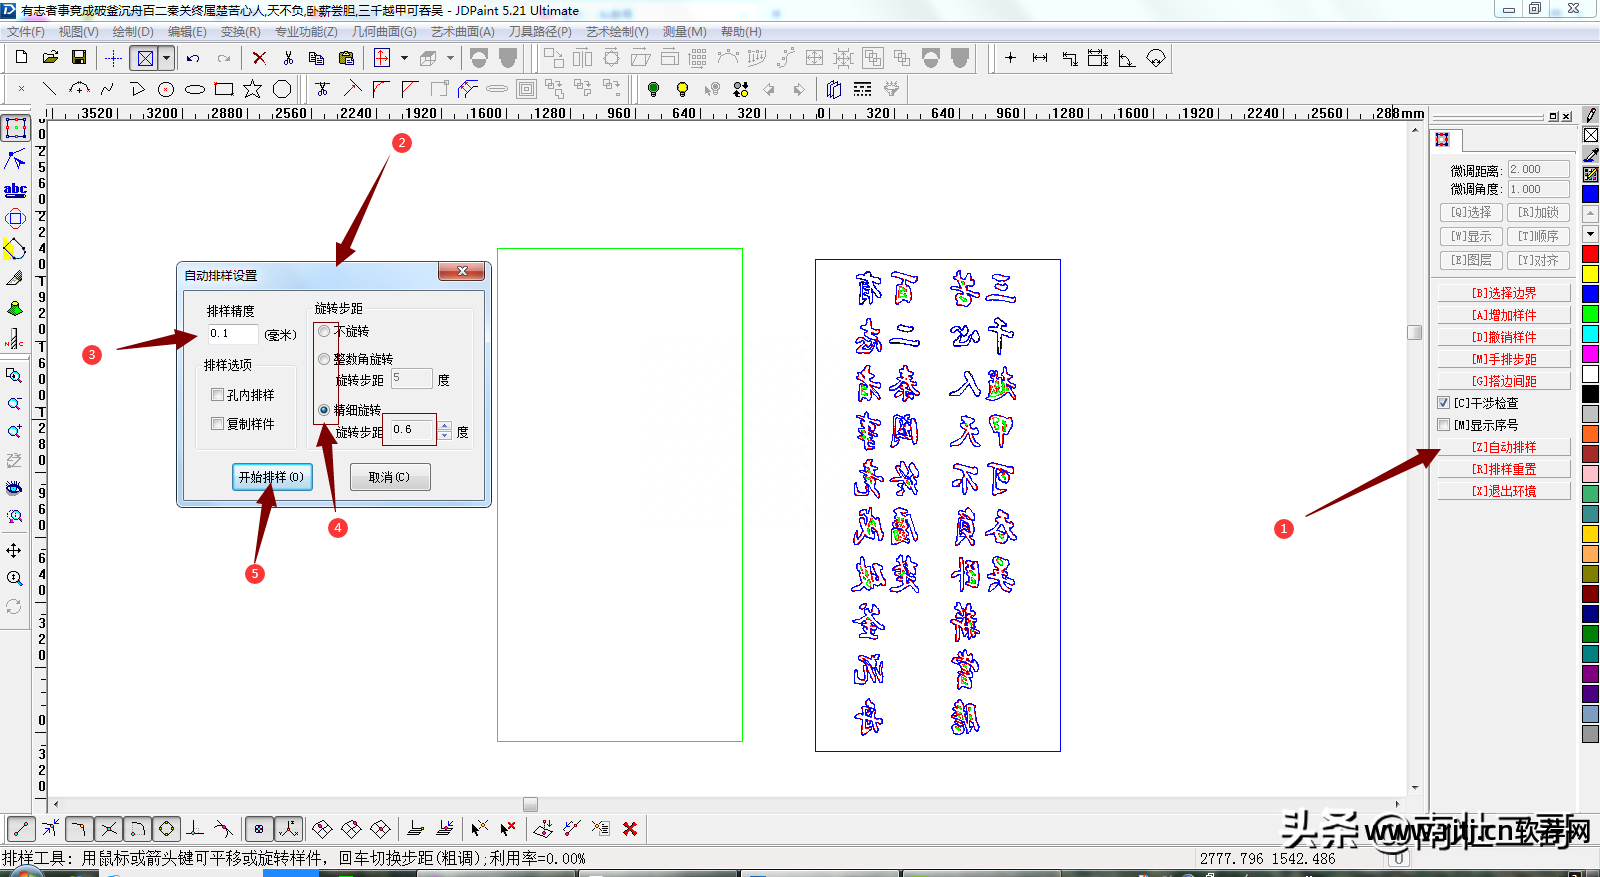Open the 刀具路径(P) menu
Screen dimensions: 1600x877
coord(540,32)
